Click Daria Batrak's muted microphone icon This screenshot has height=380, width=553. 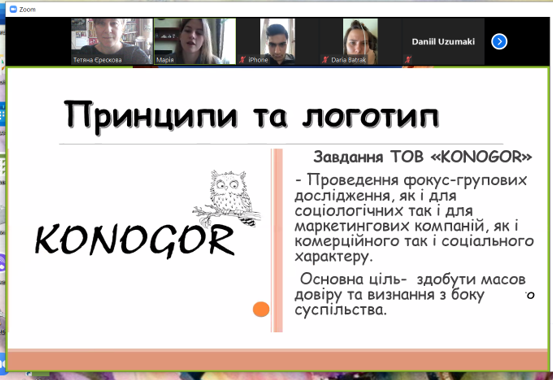point(325,60)
